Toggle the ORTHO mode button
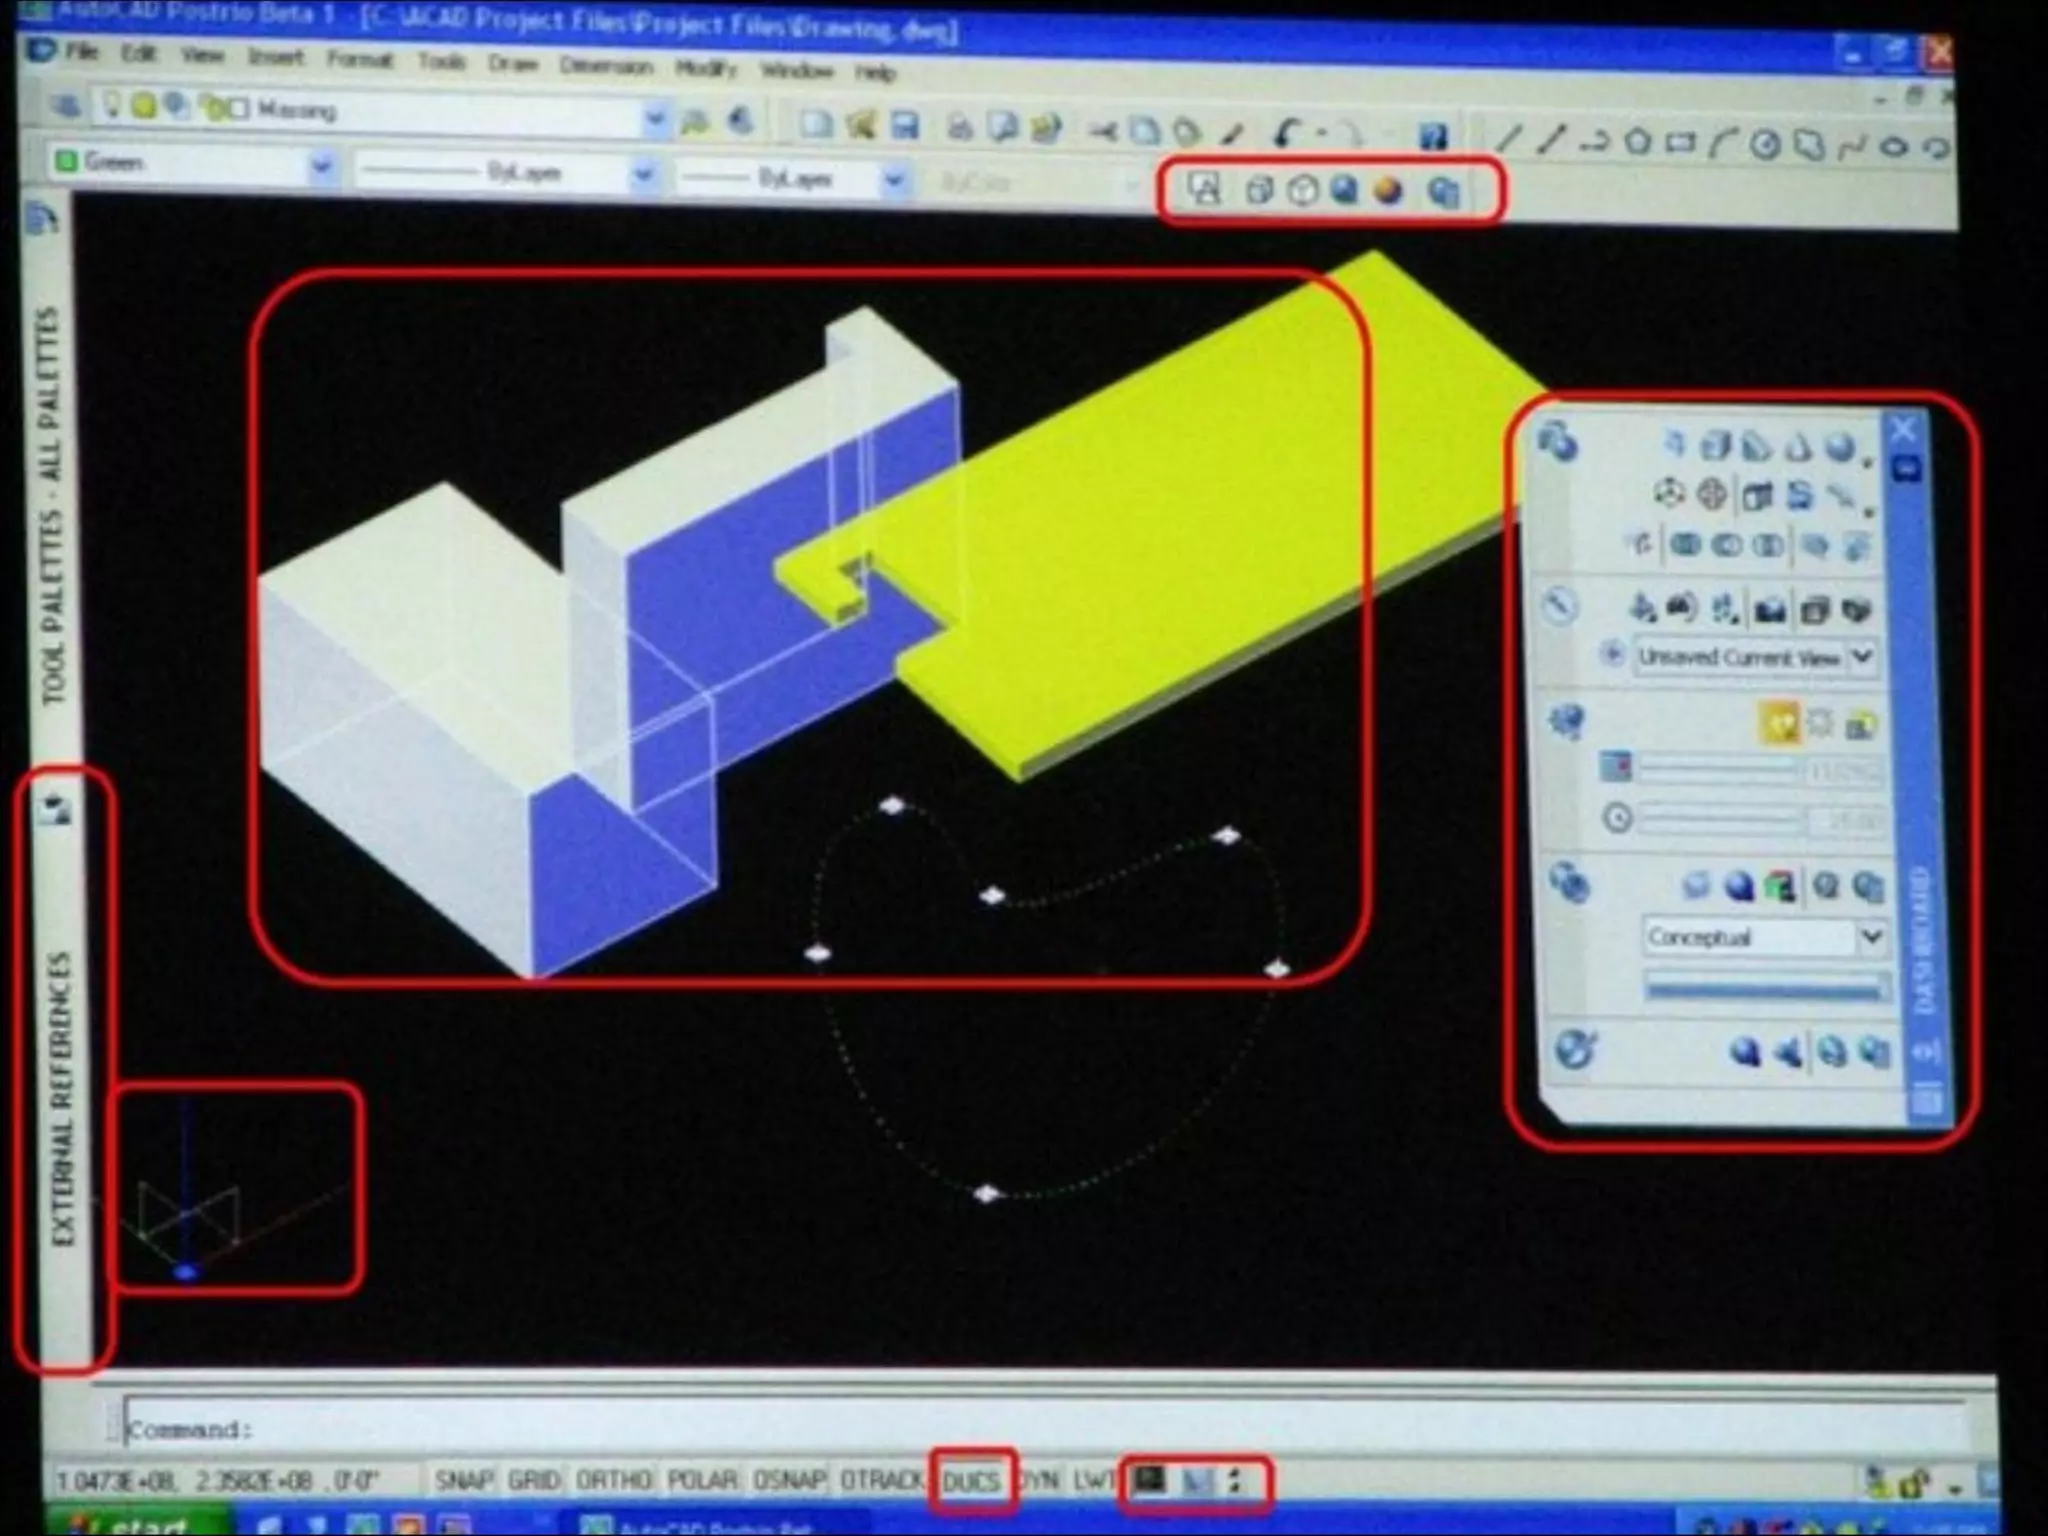Screen dimensions: 2048x1536 click(x=614, y=1480)
